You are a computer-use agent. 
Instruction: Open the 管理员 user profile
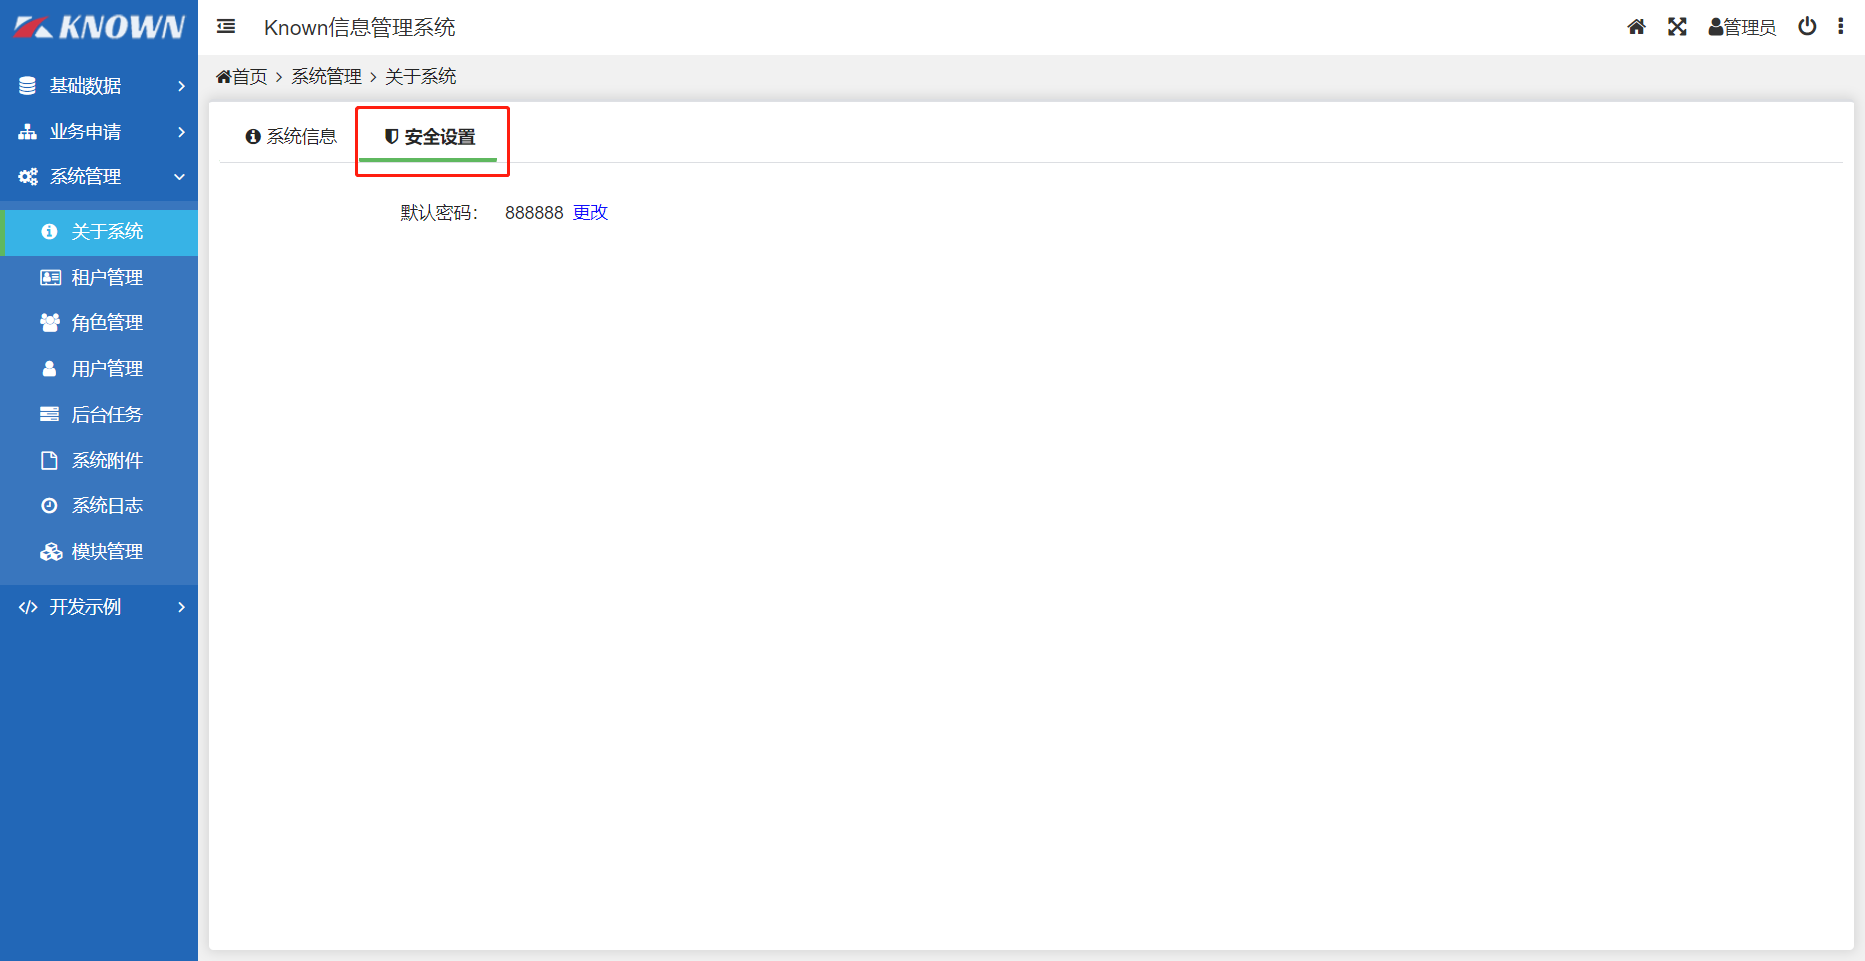click(1742, 27)
